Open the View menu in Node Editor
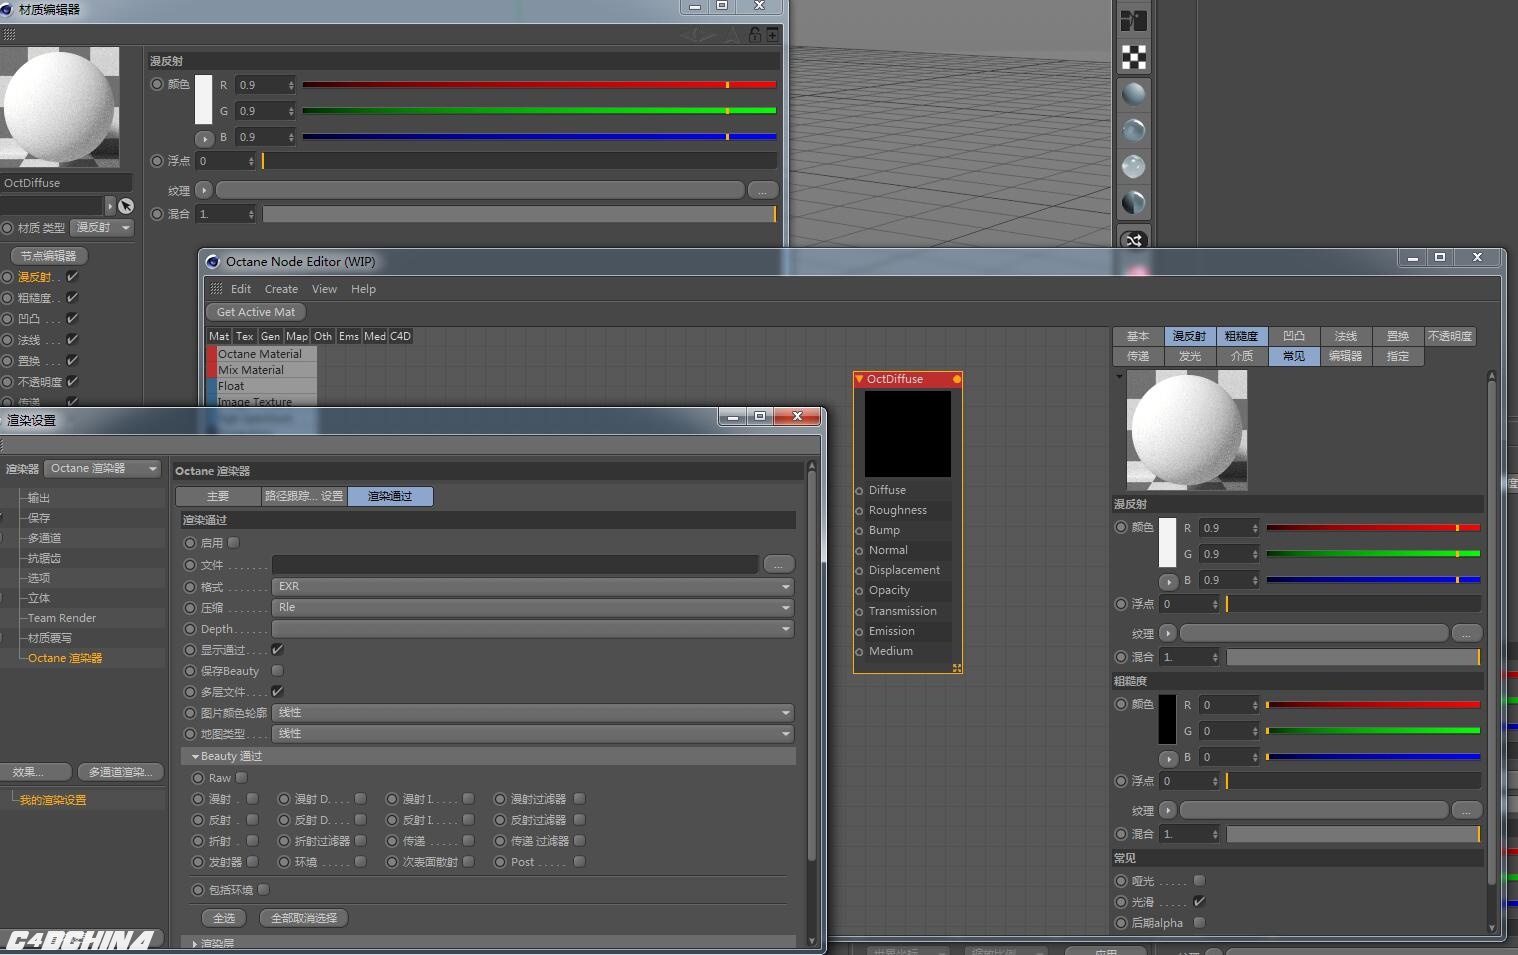The image size is (1518, 955). pos(324,289)
